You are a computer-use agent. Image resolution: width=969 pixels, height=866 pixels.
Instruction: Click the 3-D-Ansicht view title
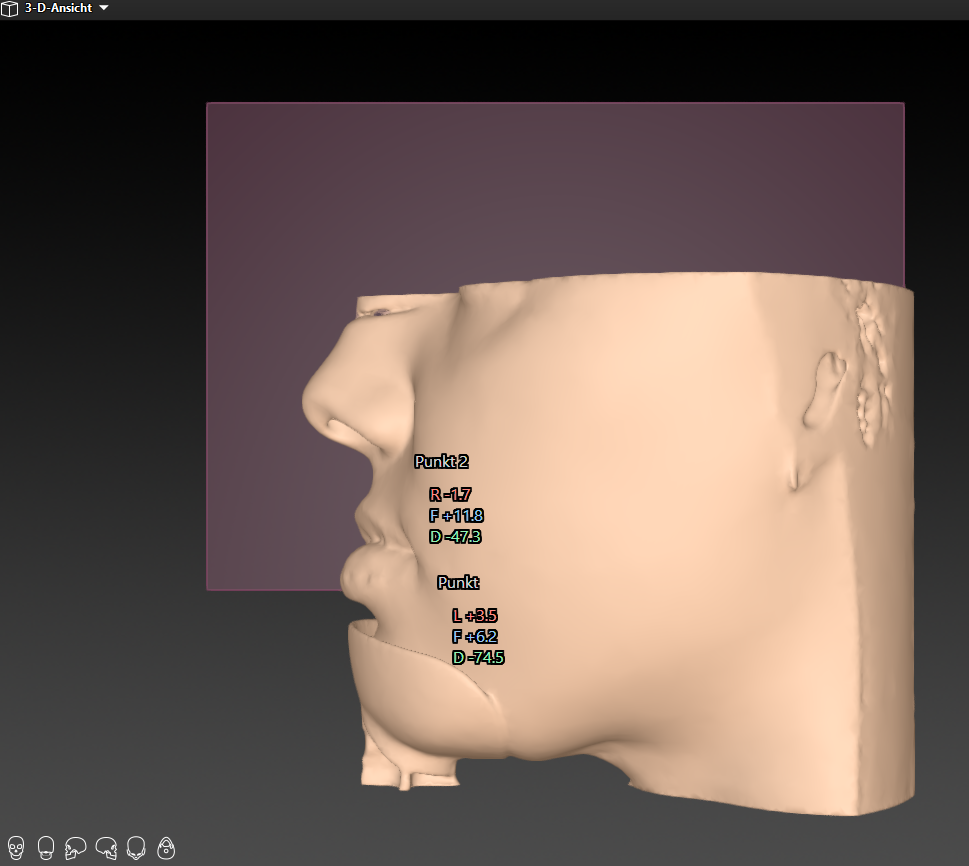pyautogui.click(x=58, y=8)
